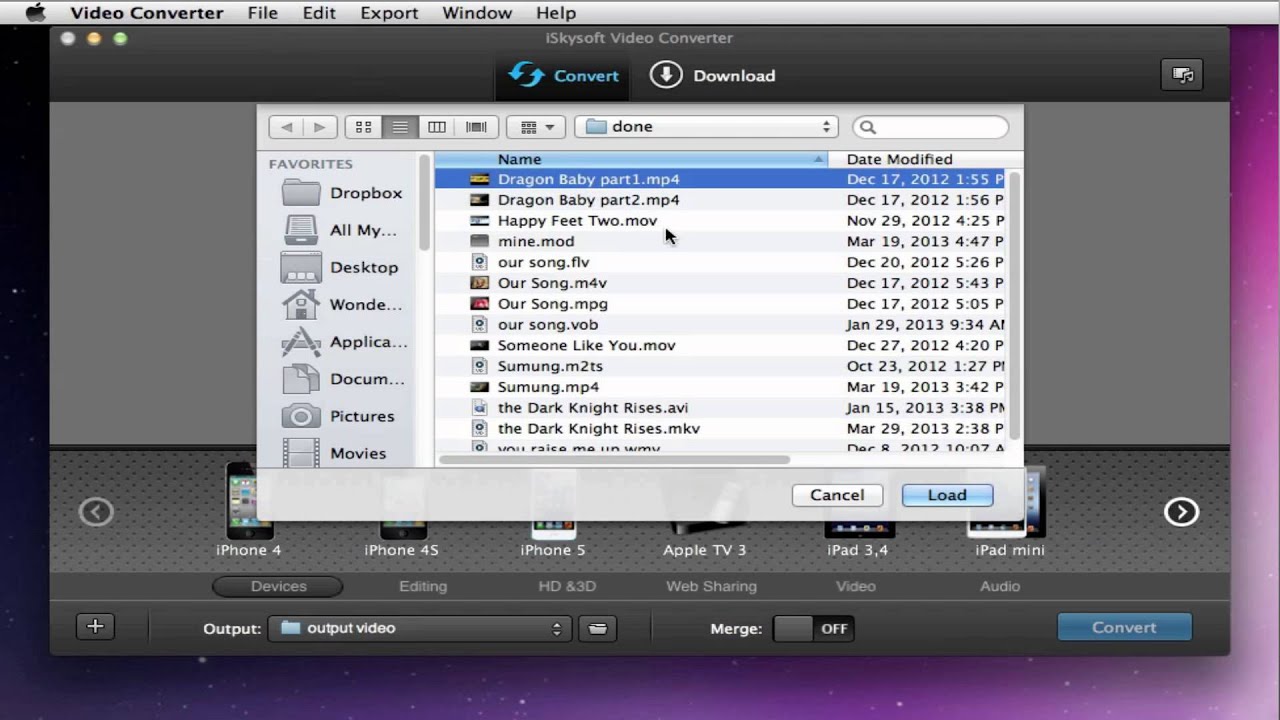Sort files by Name column header
1280x720 pixels.
632,159
